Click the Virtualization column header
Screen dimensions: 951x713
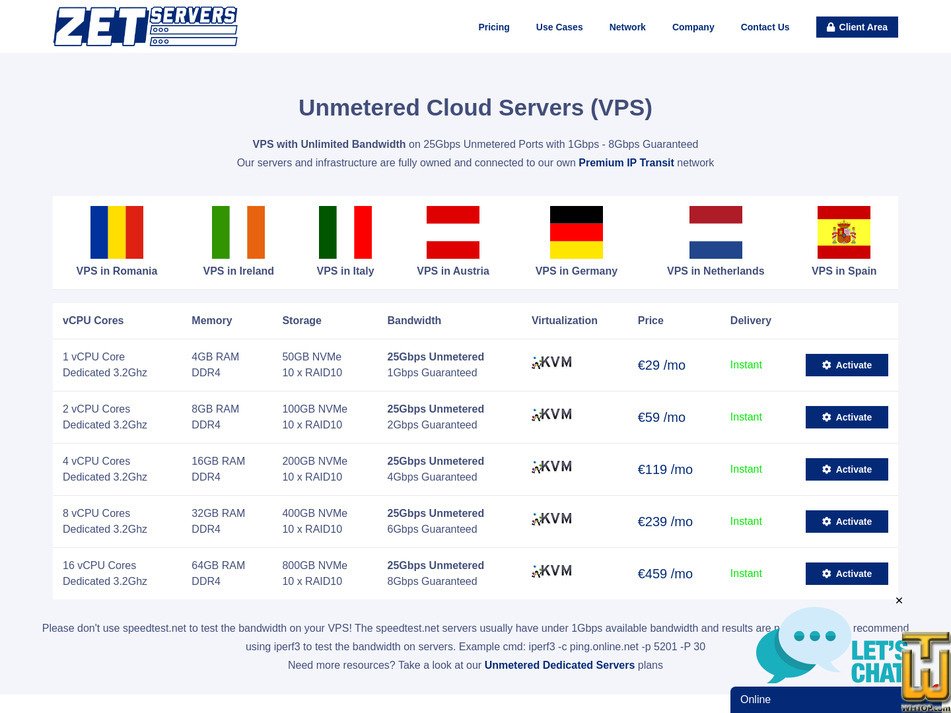[564, 320]
